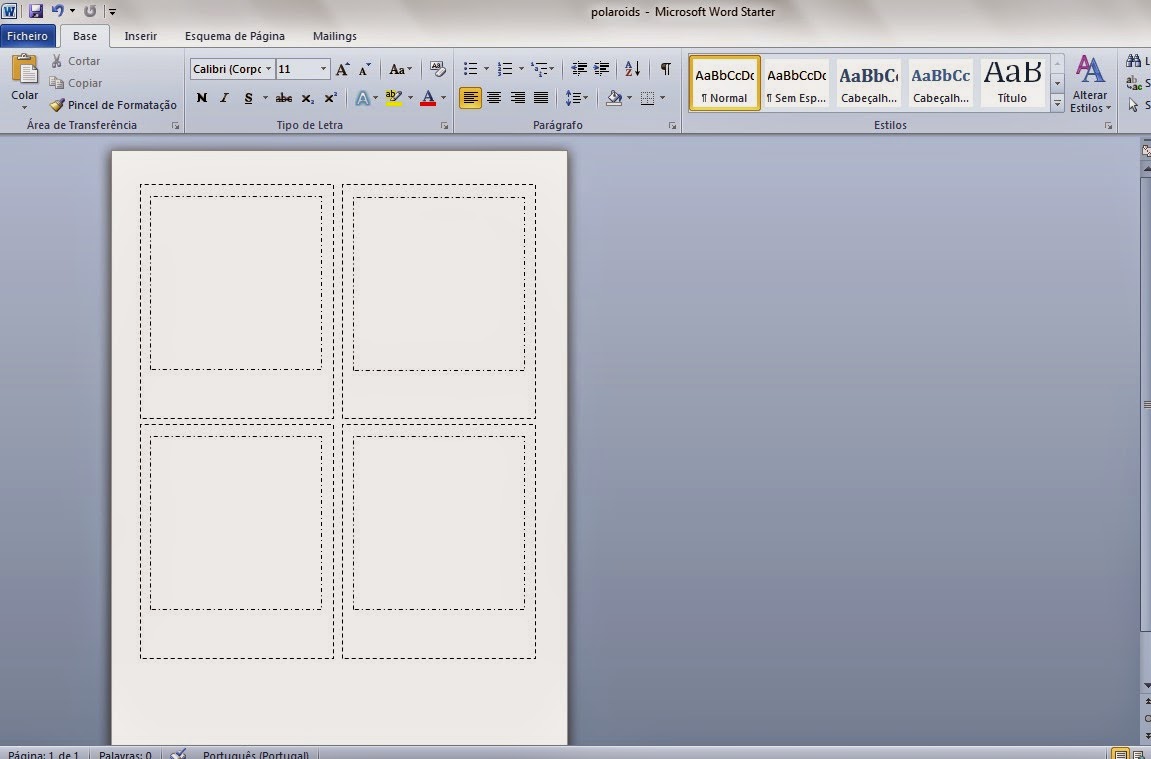This screenshot has height=759, width=1151.
Task: Click the Multilevel list icon
Action: tap(540, 69)
